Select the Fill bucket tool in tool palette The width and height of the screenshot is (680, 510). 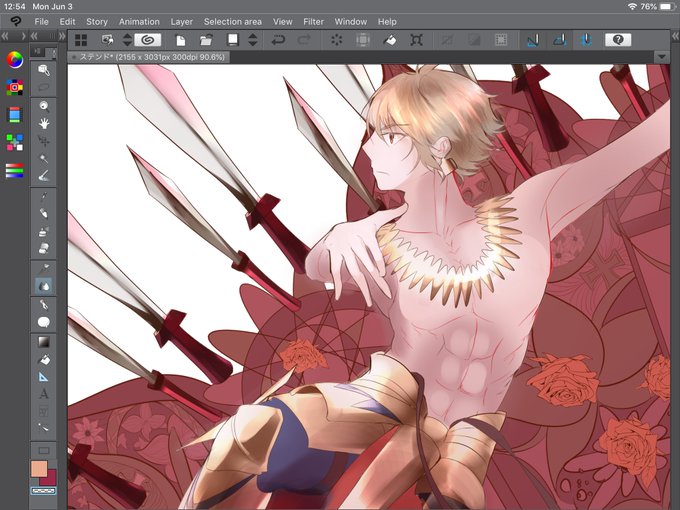coord(44,360)
